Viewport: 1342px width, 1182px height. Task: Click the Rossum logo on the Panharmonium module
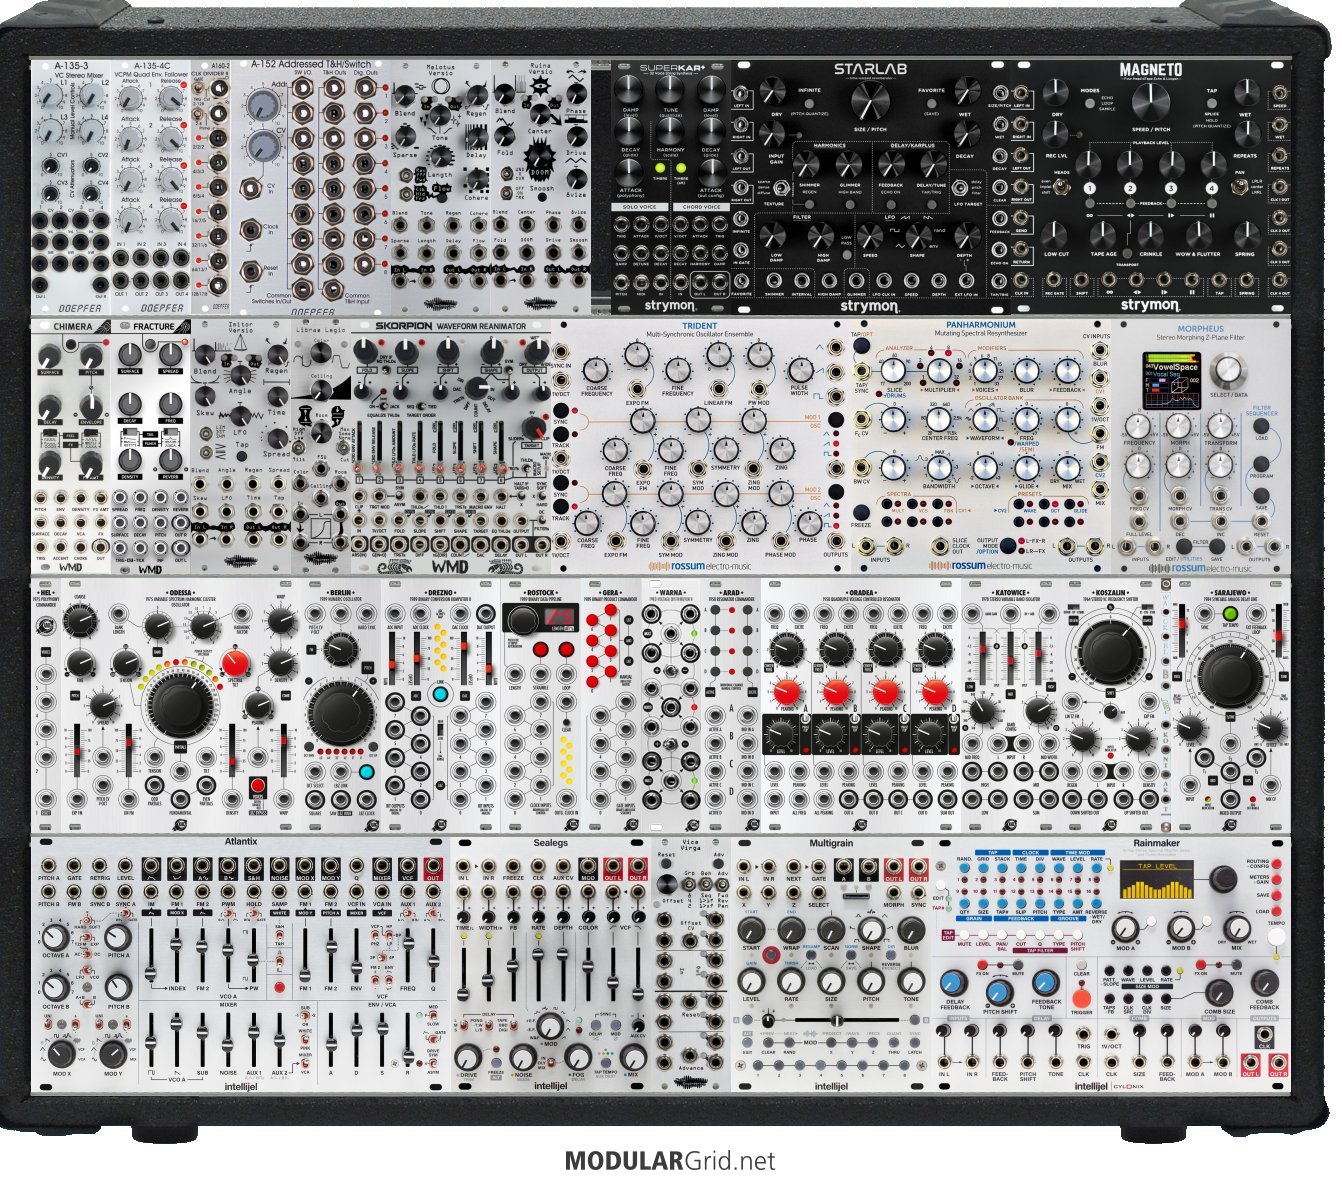(x=980, y=566)
